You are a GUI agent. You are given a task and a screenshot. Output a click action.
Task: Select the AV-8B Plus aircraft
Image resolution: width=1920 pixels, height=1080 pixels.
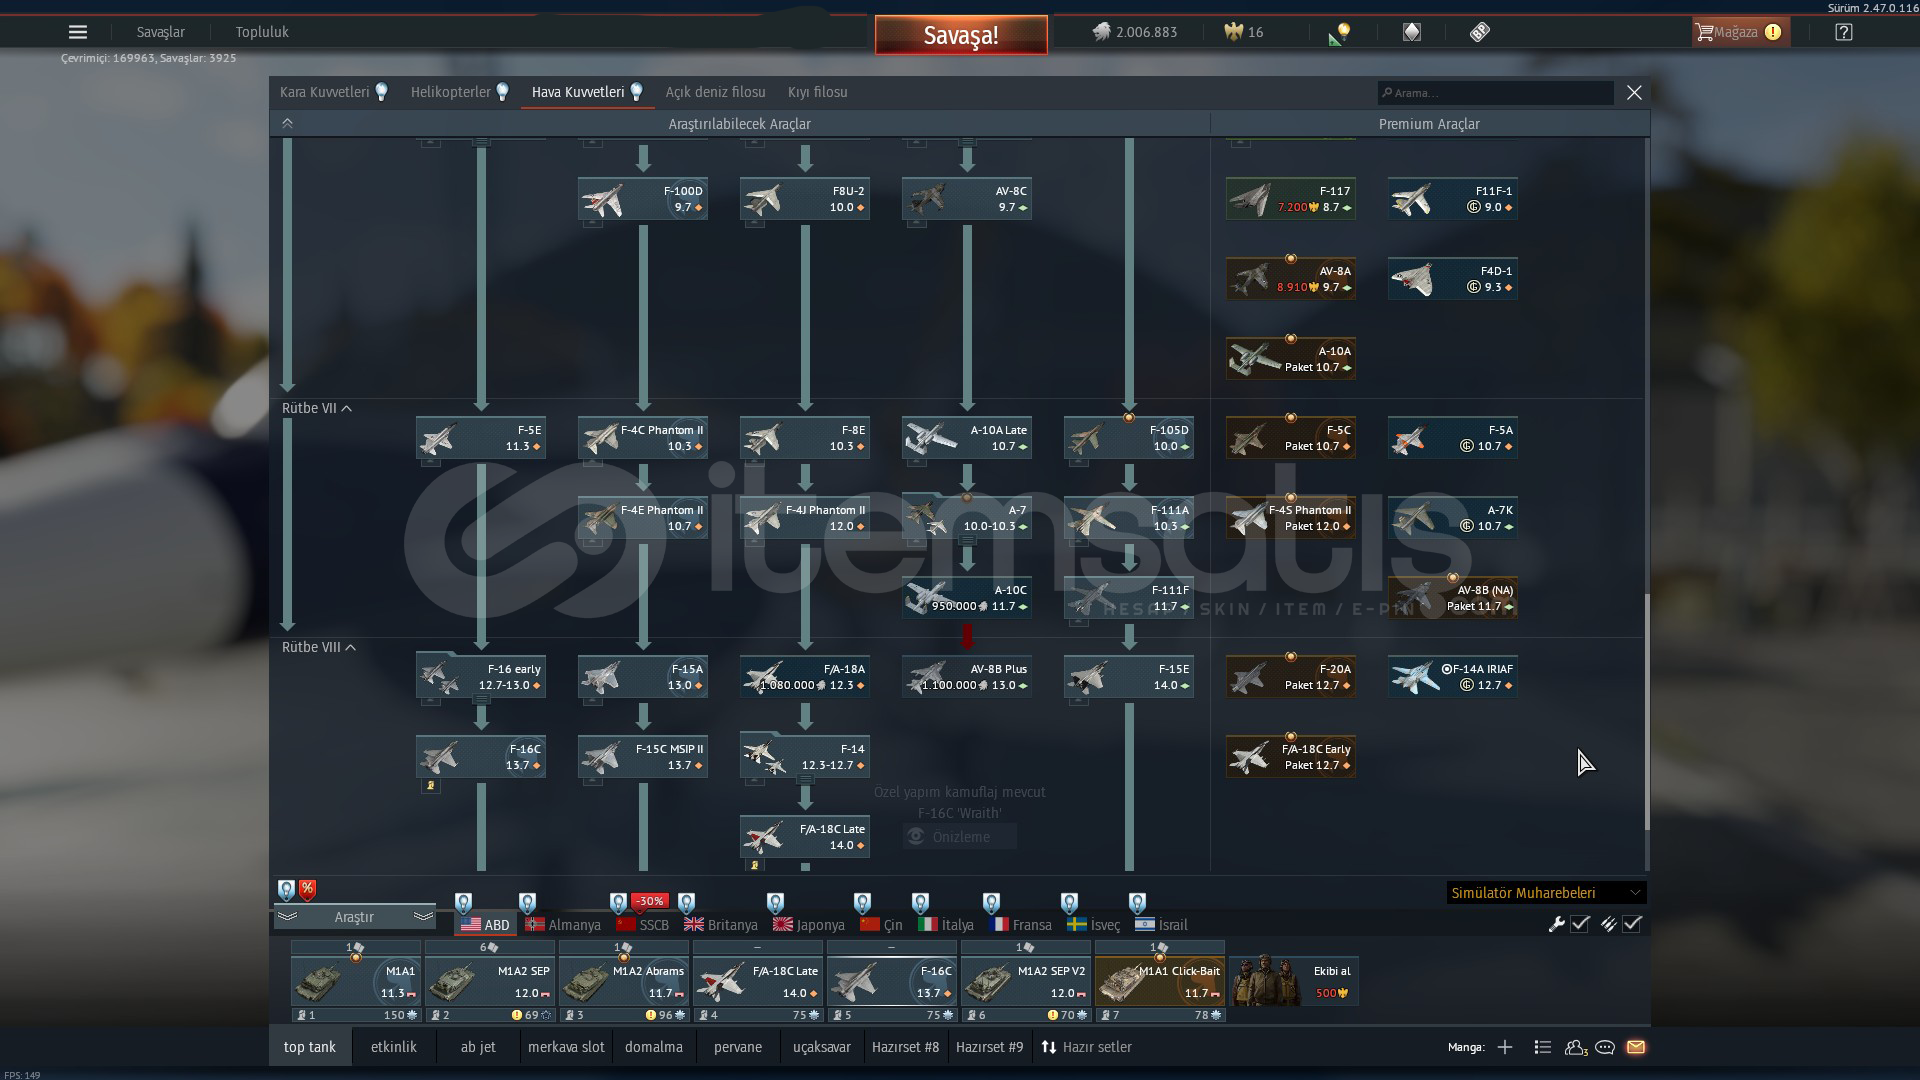click(x=967, y=677)
